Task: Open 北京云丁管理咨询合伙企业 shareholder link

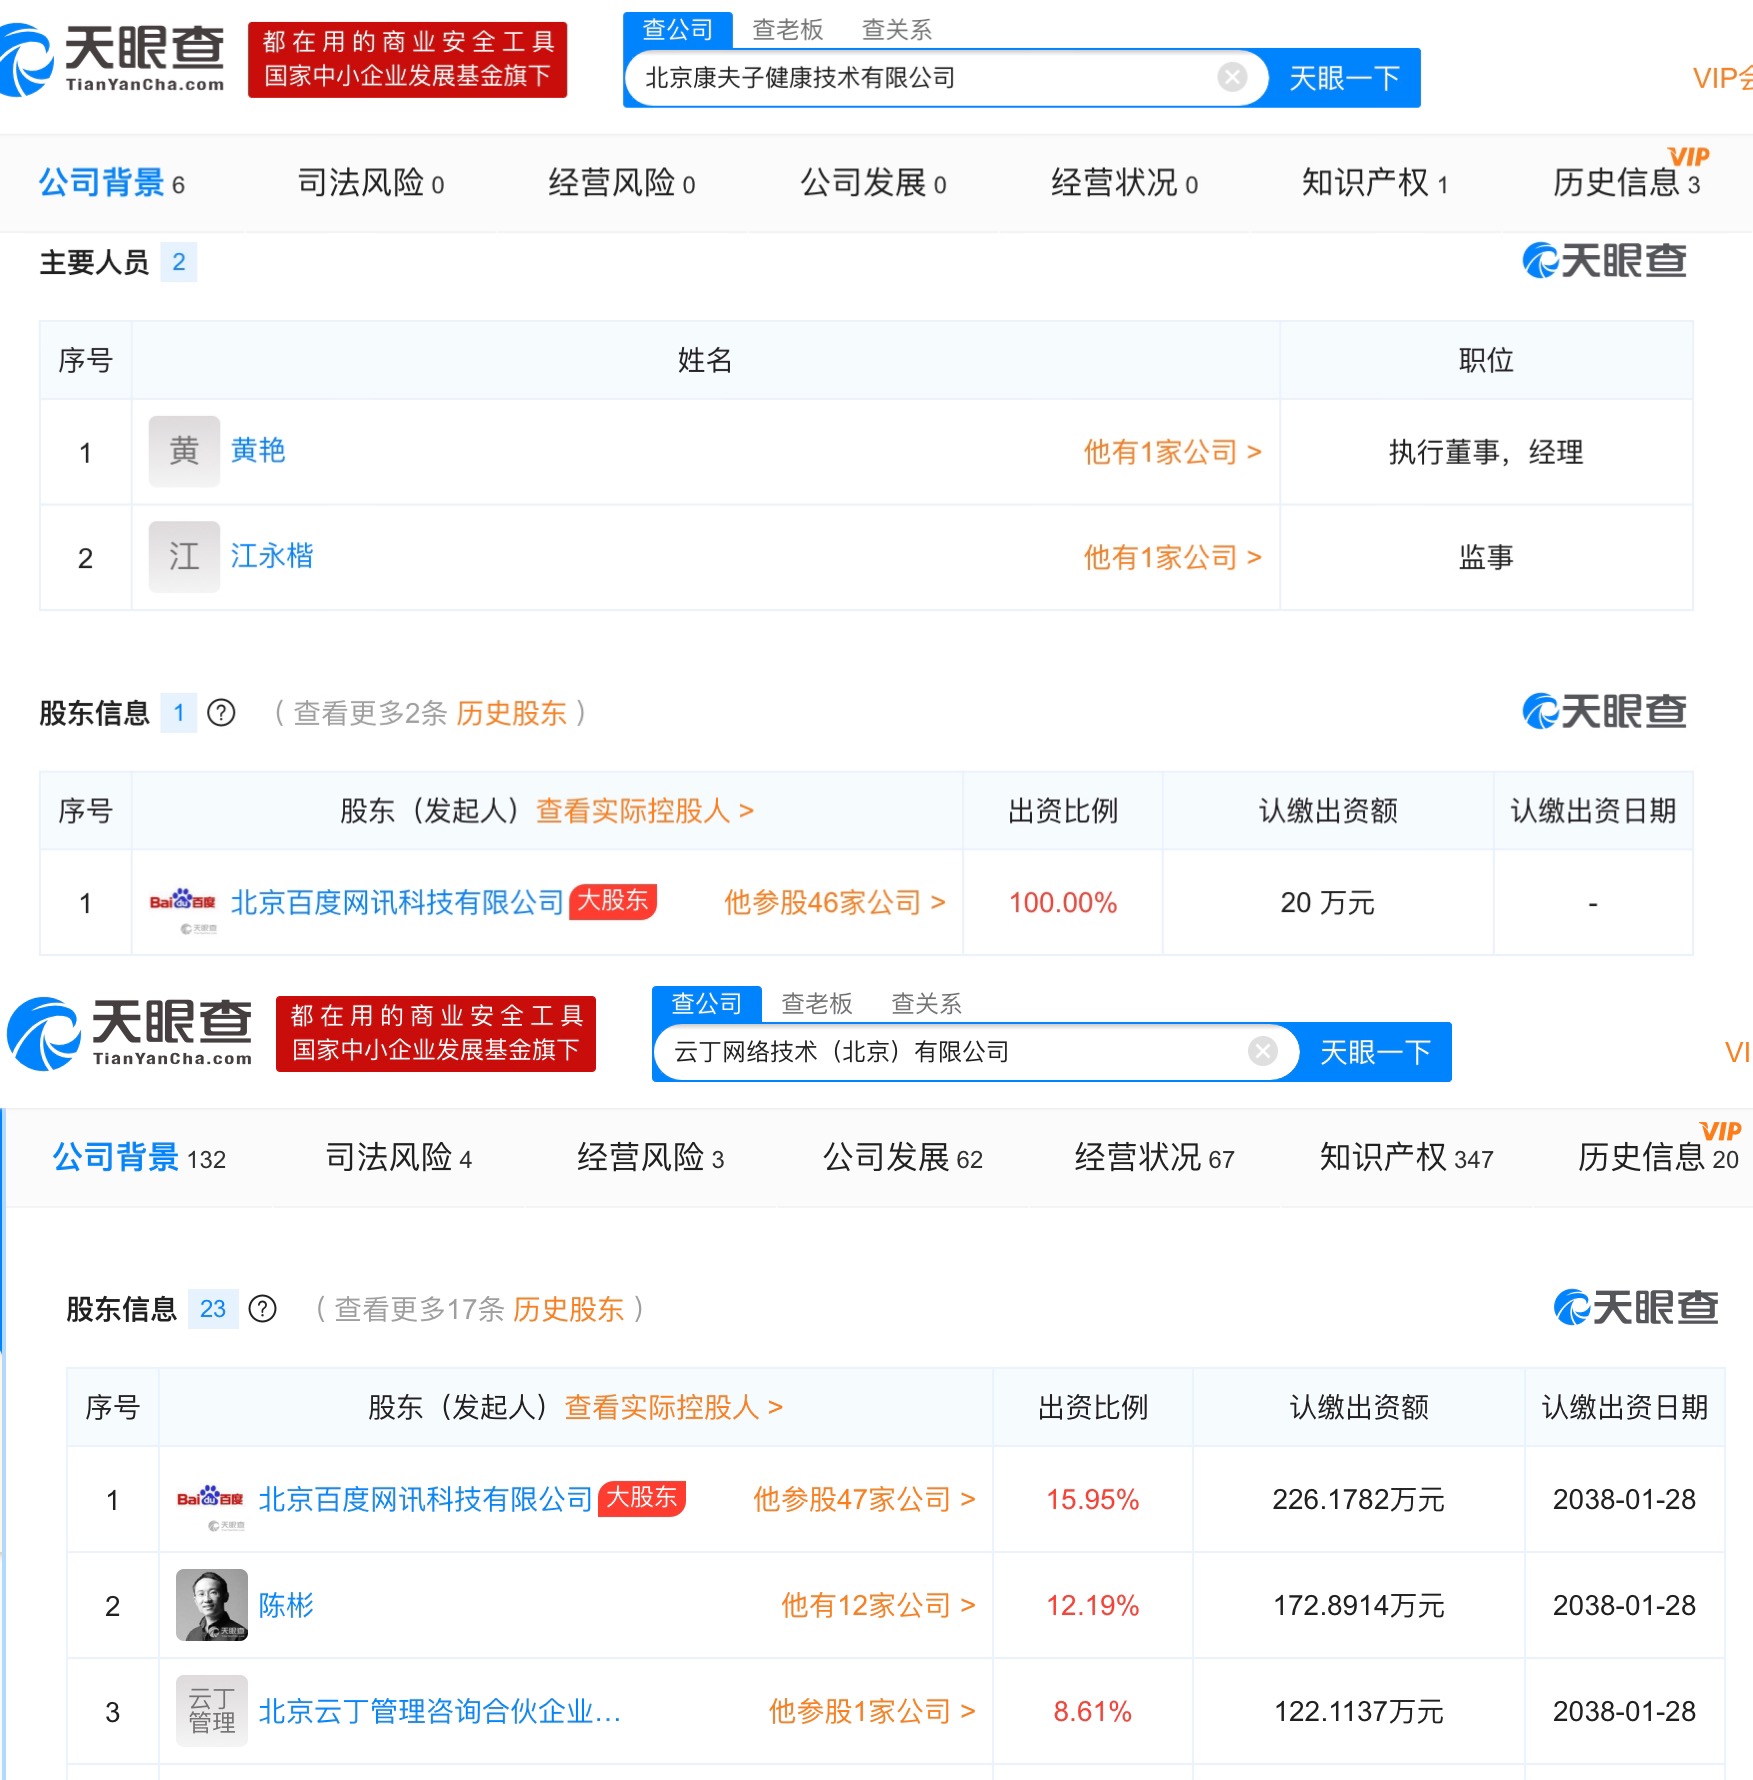Action: 440,1711
